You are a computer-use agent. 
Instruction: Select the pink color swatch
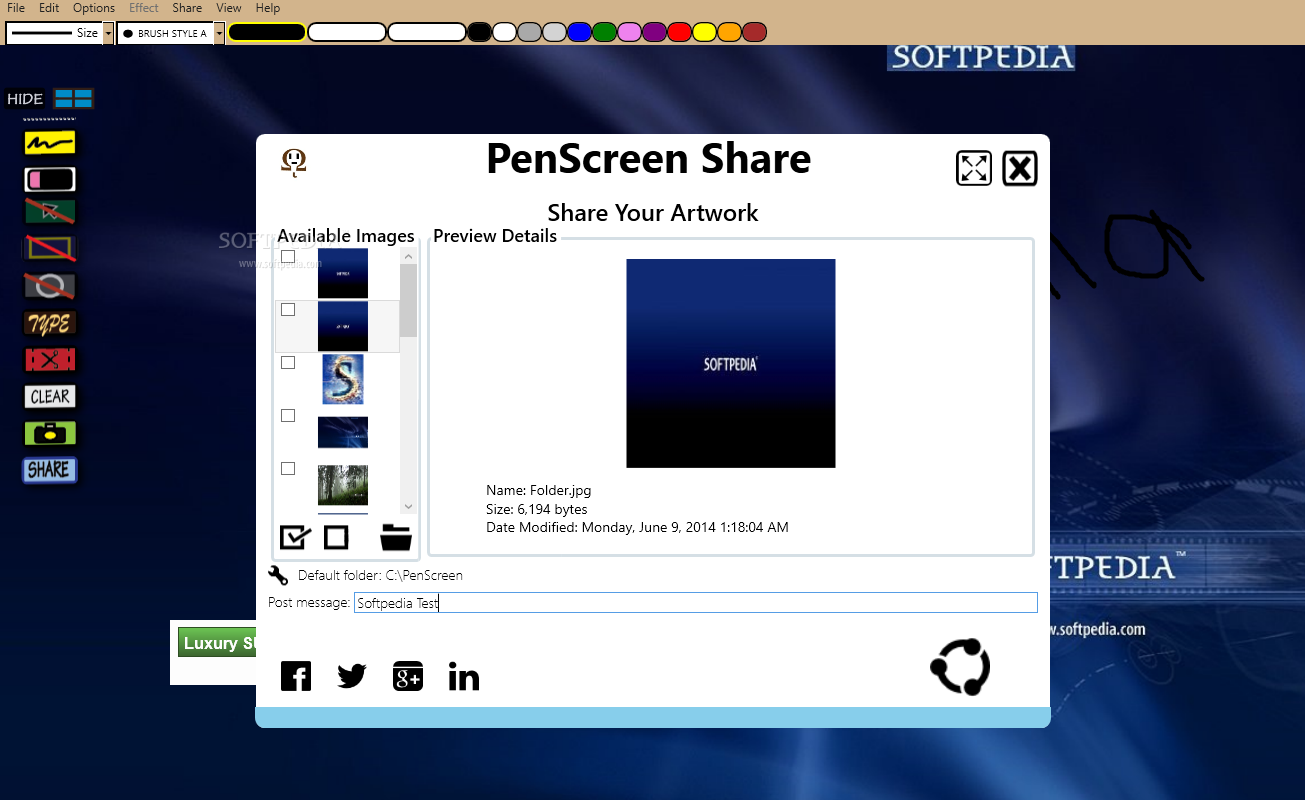coord(629,32)
